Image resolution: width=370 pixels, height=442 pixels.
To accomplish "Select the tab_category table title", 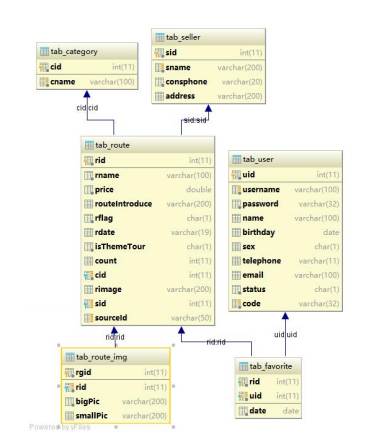I will 74,52.
